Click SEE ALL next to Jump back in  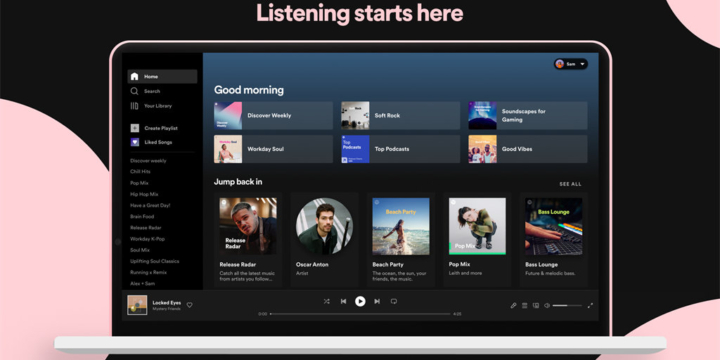pyautogui.click(x=570, y=184)
